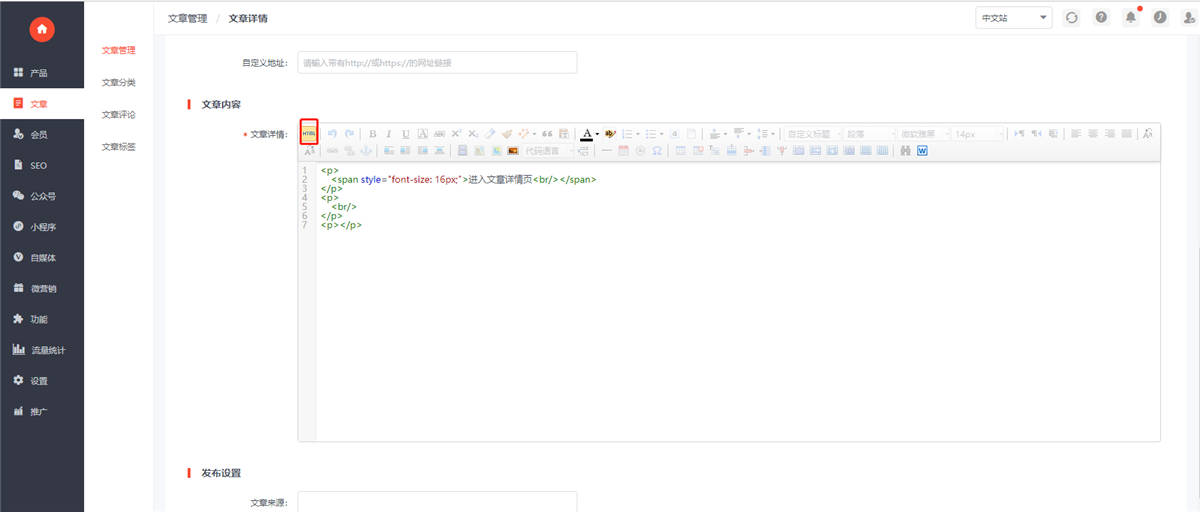
Task: Open 中文站 site dropdown
Action: click(1014, 18)
